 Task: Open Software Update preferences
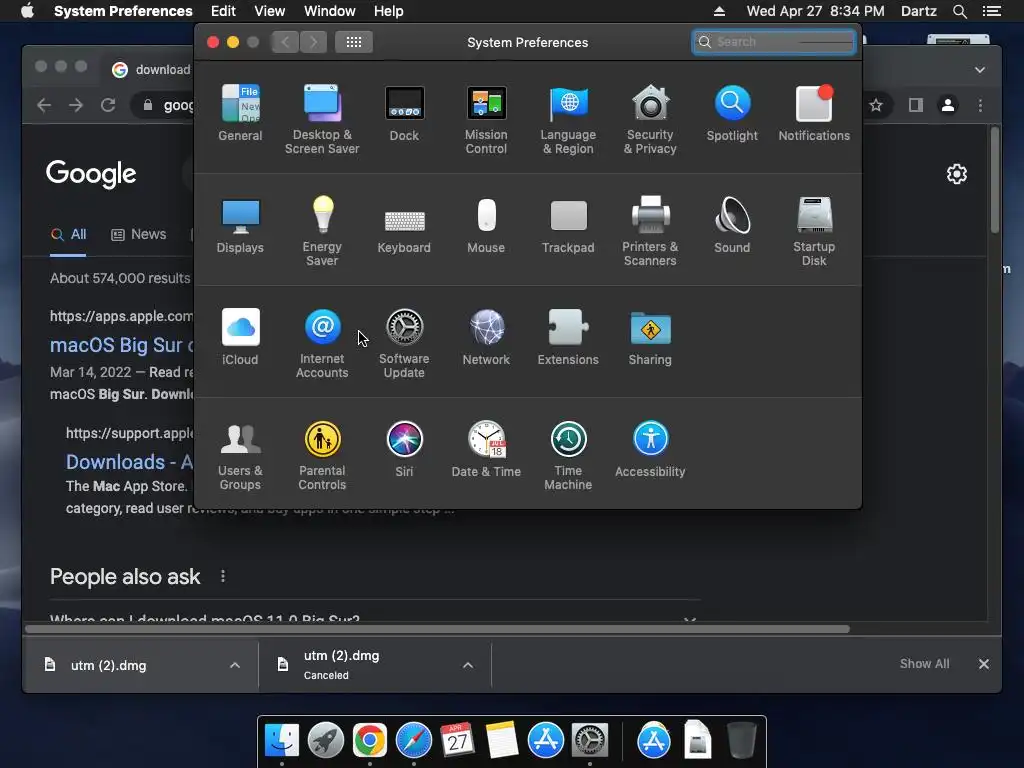(404, 344)
